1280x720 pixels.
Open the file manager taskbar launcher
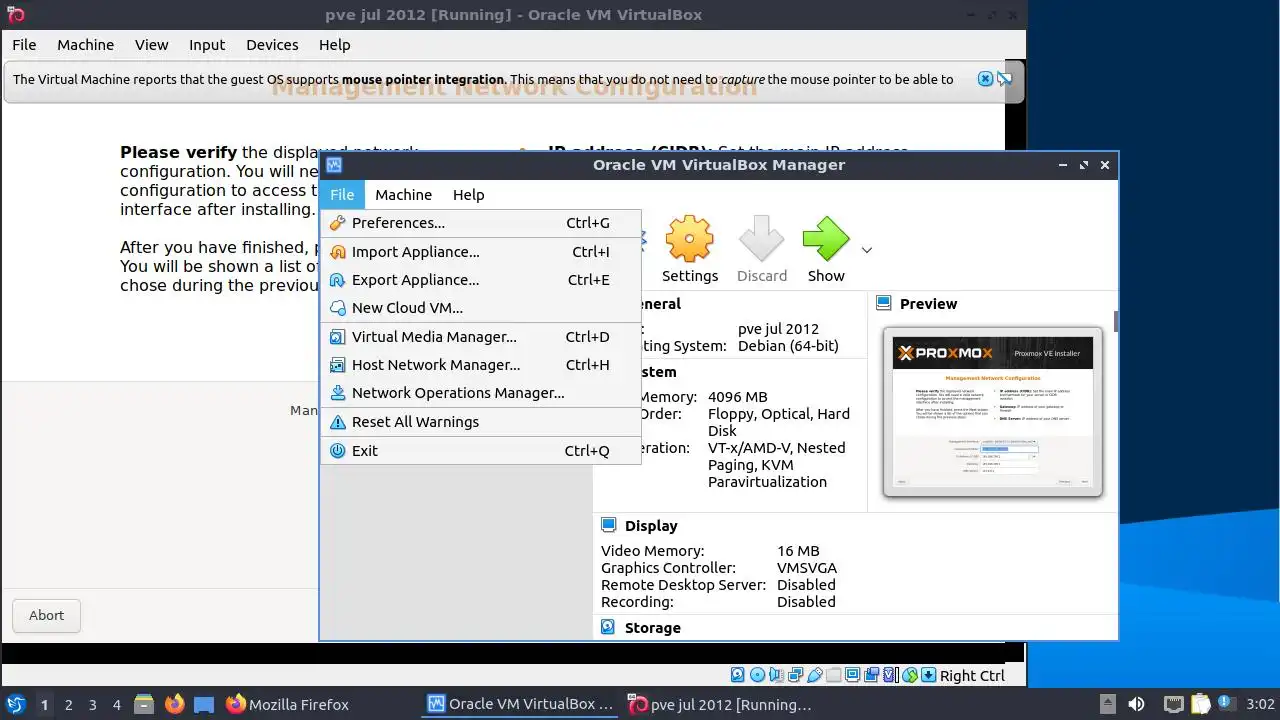[144, 704]
